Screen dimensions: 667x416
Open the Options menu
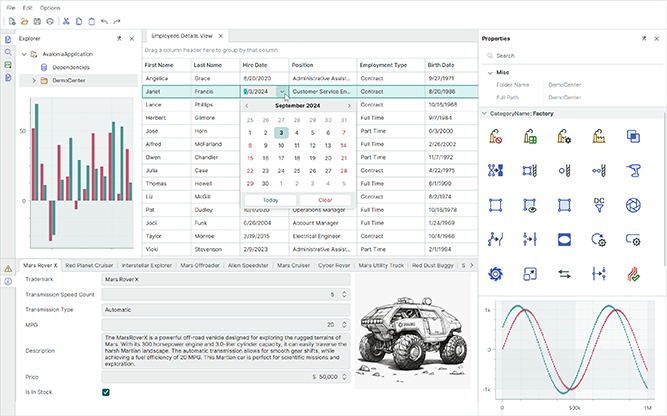(x=50, y=7)
